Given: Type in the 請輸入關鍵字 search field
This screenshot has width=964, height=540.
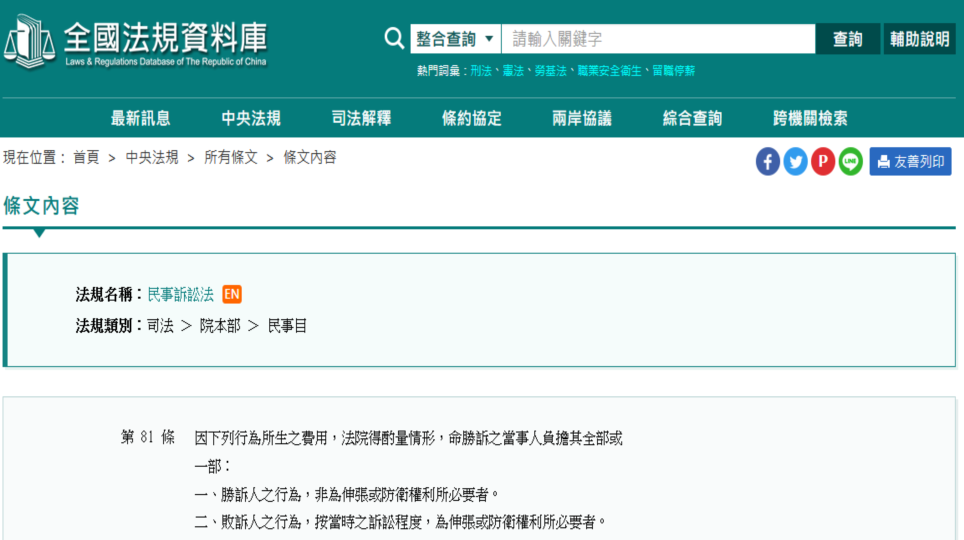Looking at the screenshot, I should point(658,39).
